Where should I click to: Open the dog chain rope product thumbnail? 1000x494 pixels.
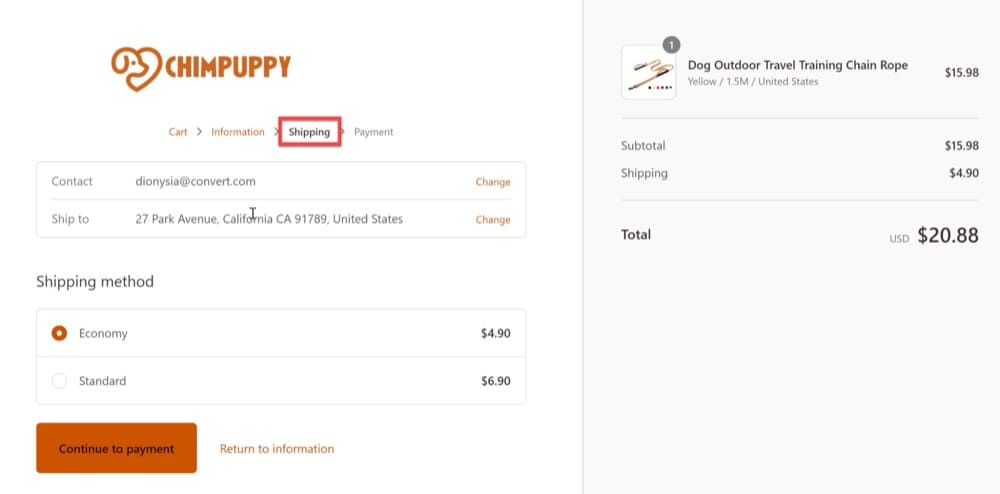tap(648, 72)
